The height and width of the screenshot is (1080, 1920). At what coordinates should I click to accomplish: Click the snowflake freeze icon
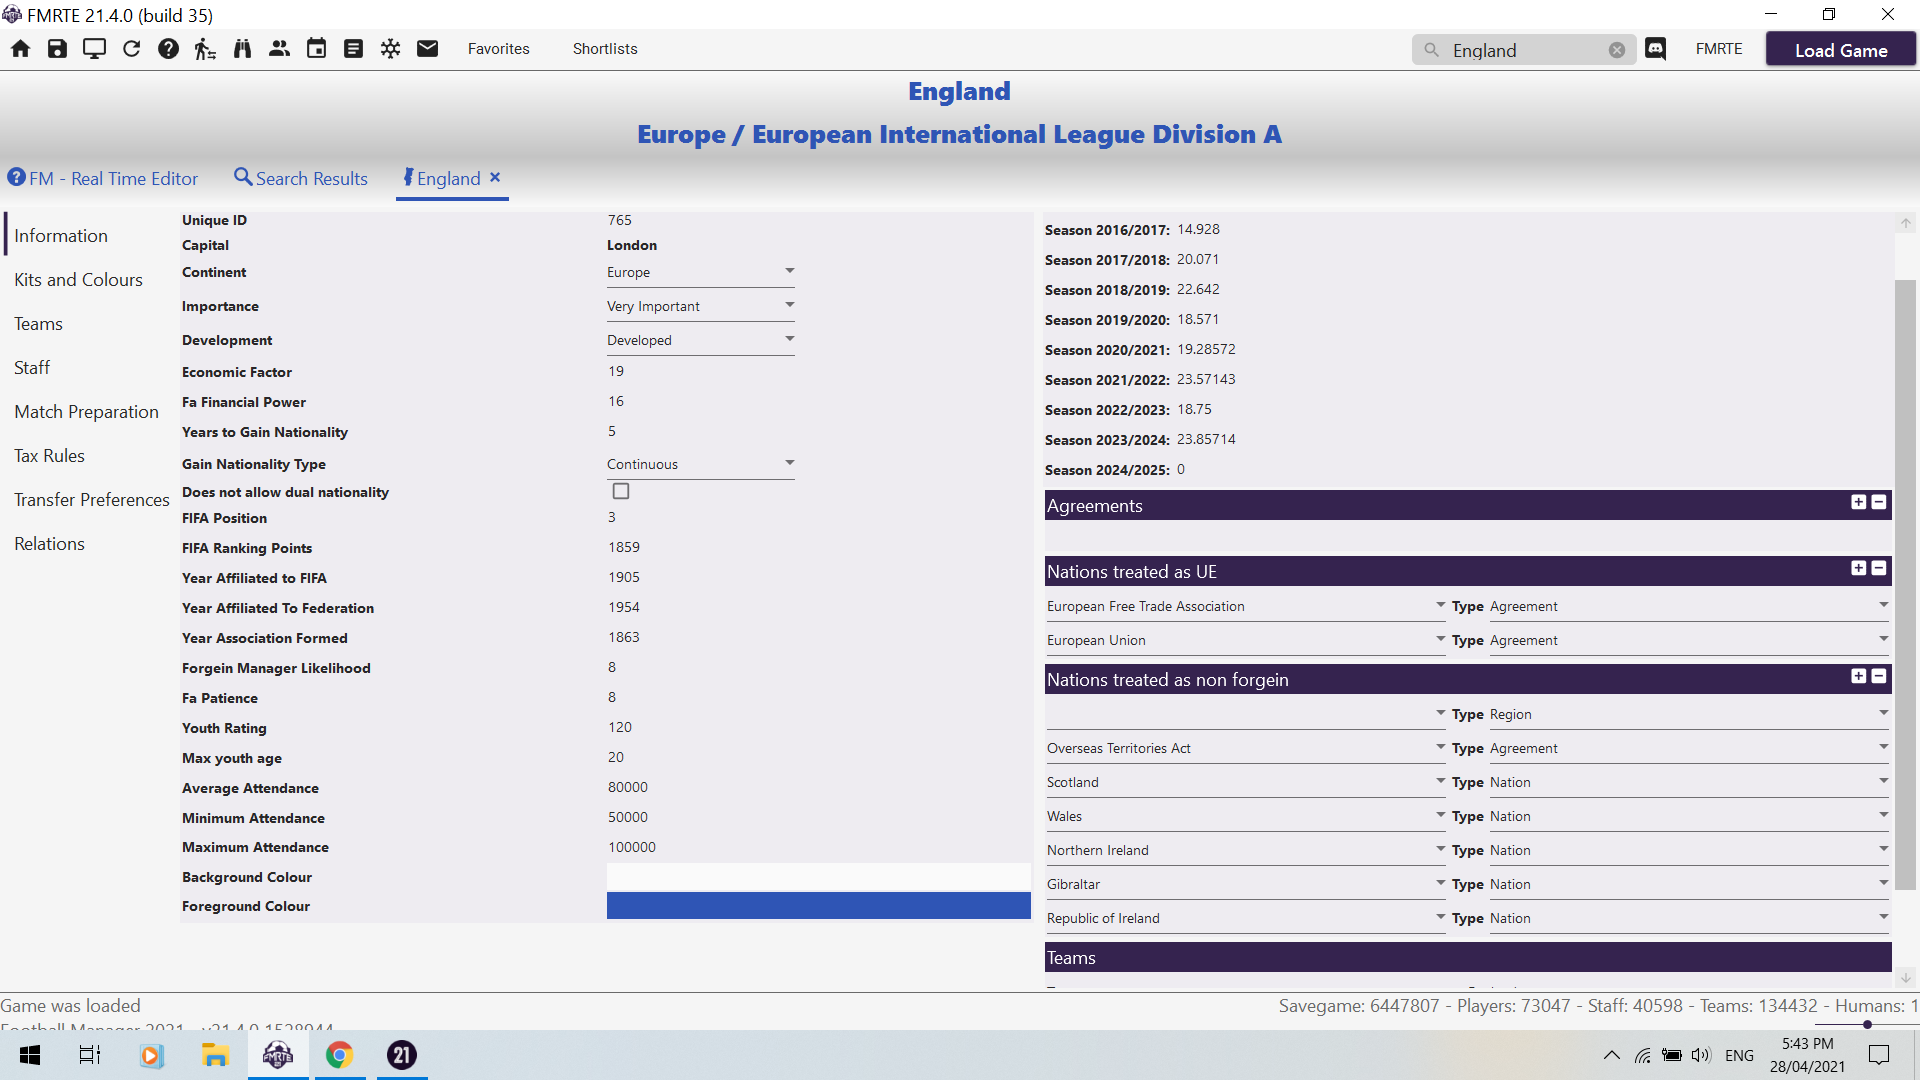click(390, 49)
